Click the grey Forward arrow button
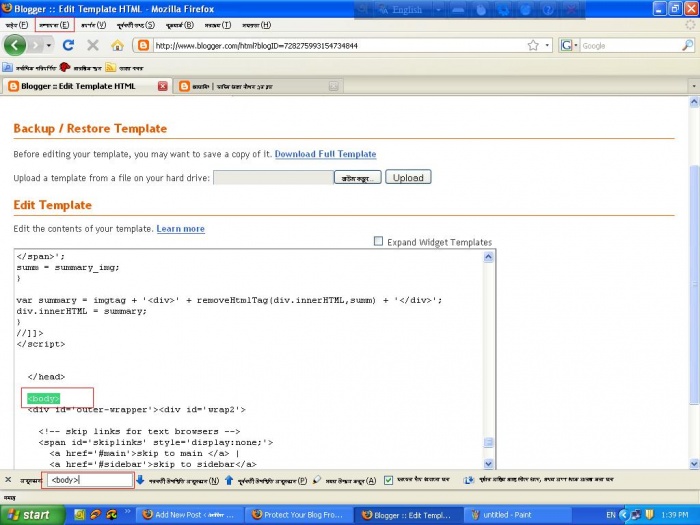This screenshot has width=700, height=525. click(36, 45)
